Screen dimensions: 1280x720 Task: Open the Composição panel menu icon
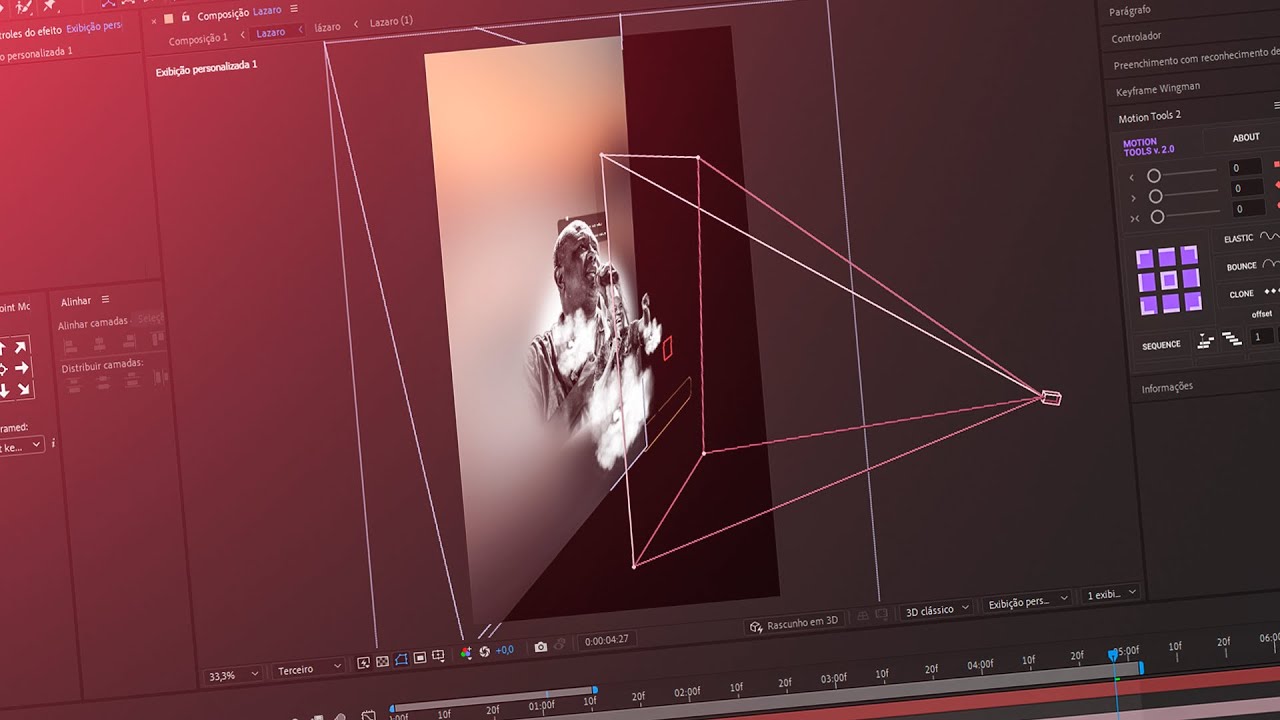coord(294,8)
